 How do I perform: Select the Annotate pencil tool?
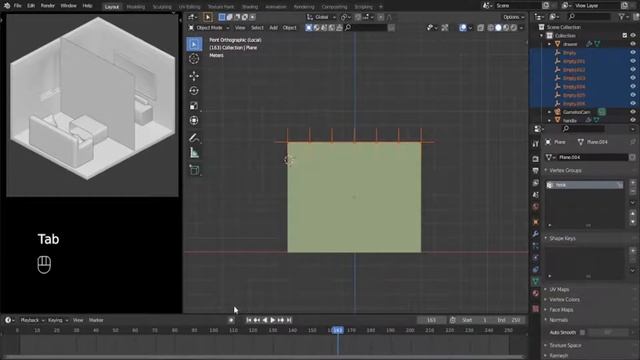[194, 138]
